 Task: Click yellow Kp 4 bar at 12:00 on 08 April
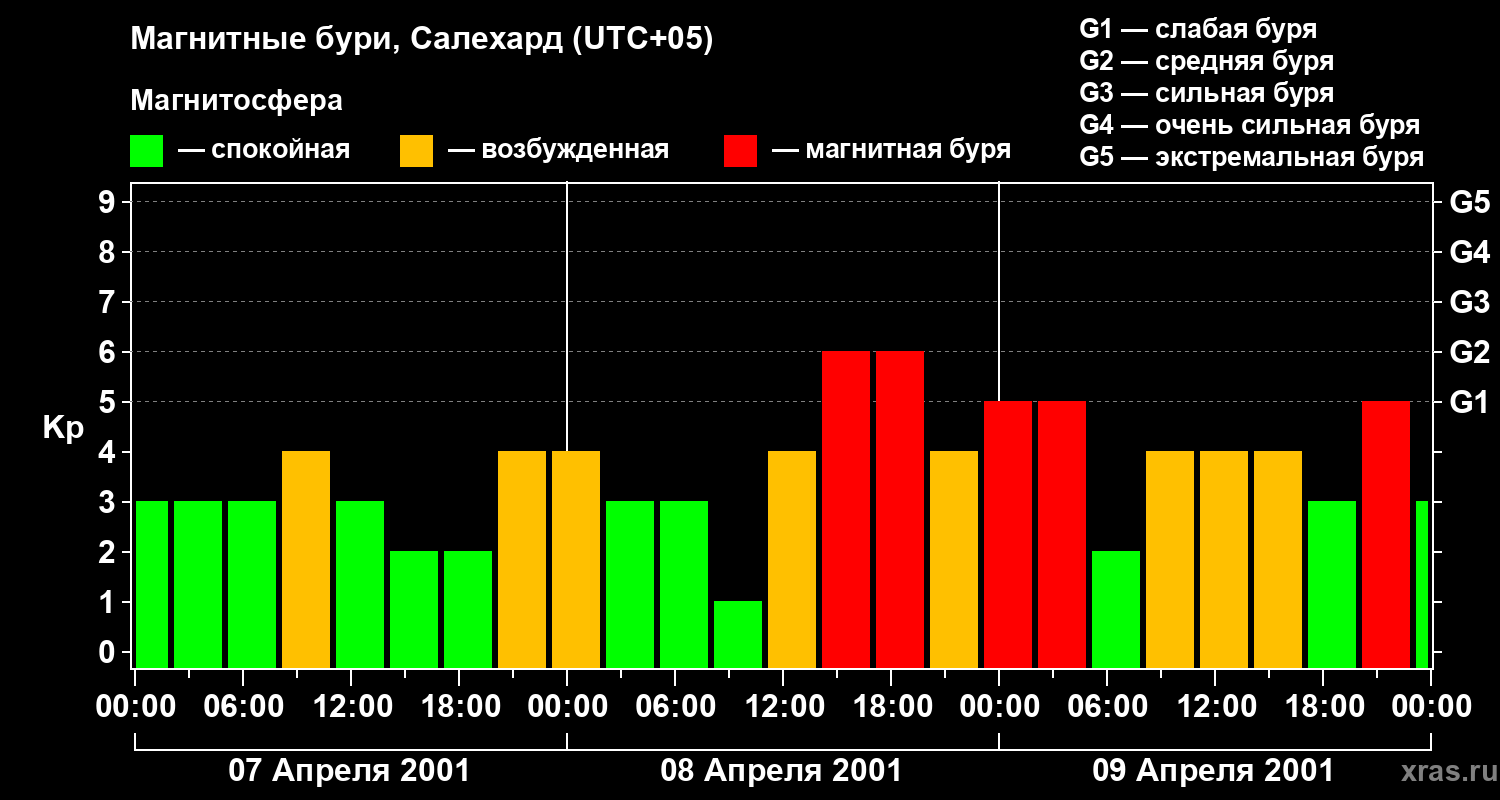tap(792, 559)
